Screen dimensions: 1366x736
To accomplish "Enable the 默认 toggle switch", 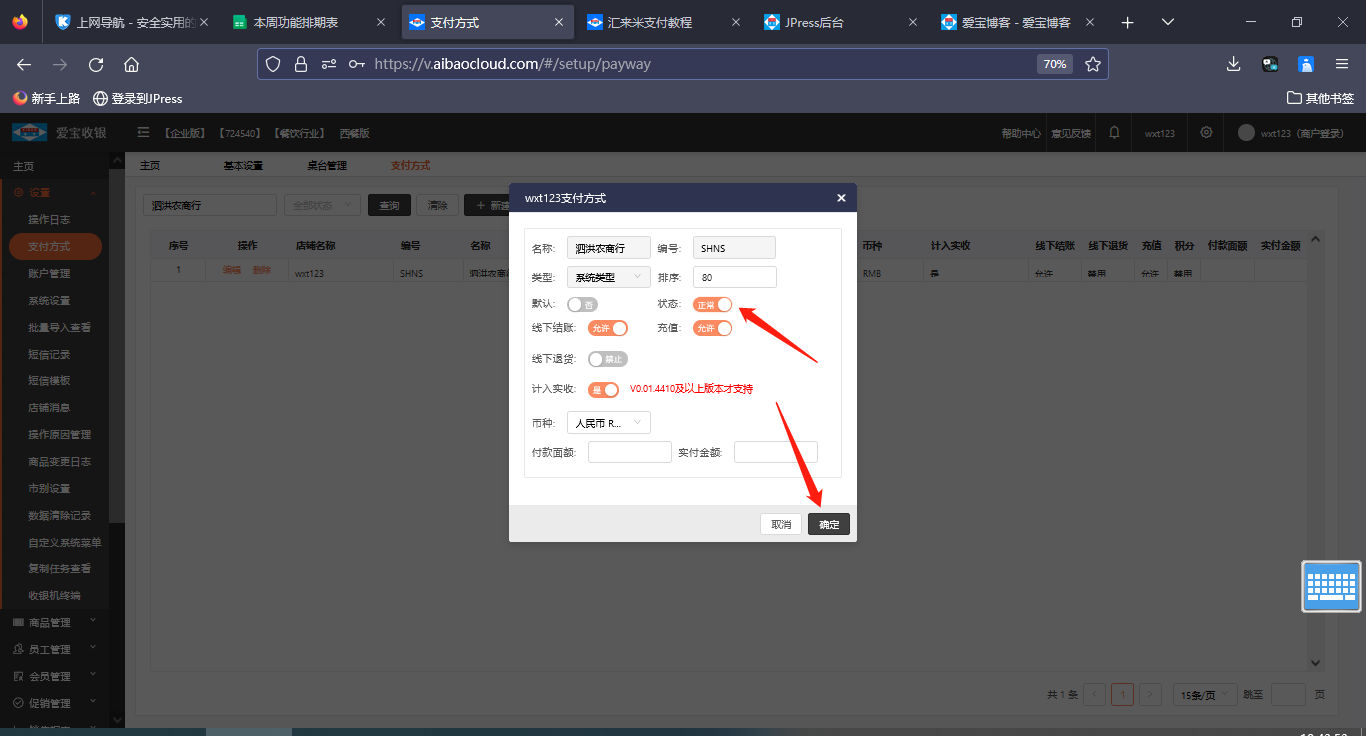I will click(581, 304).
